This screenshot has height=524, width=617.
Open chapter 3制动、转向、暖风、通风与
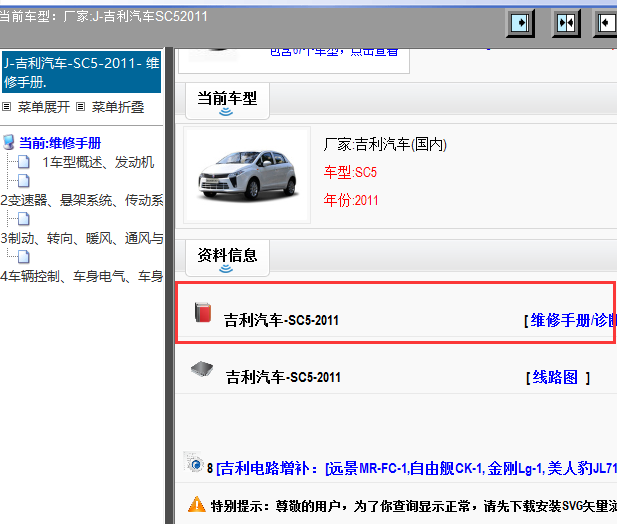coord(82,238)
